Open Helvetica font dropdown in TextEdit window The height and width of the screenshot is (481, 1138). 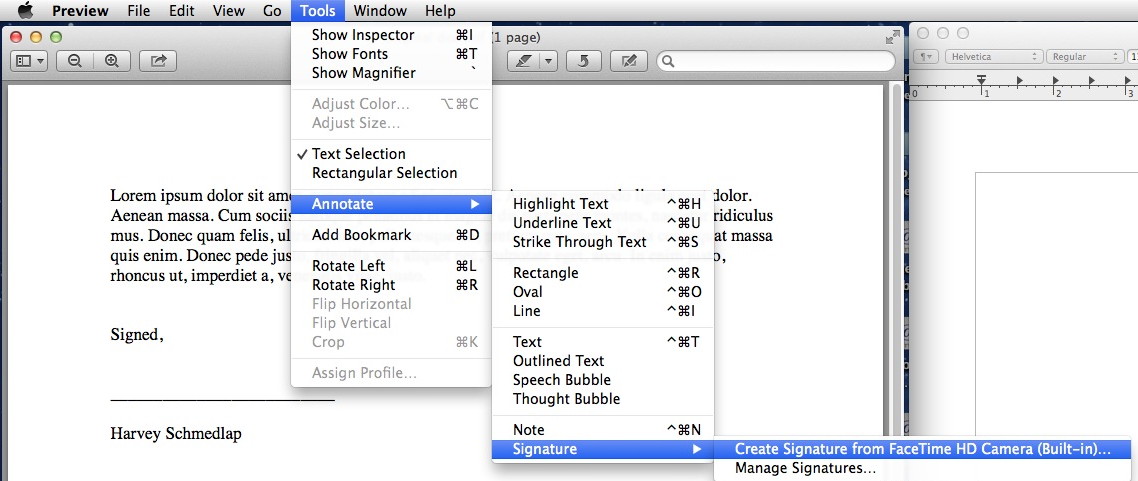click(x=994, y=57)
